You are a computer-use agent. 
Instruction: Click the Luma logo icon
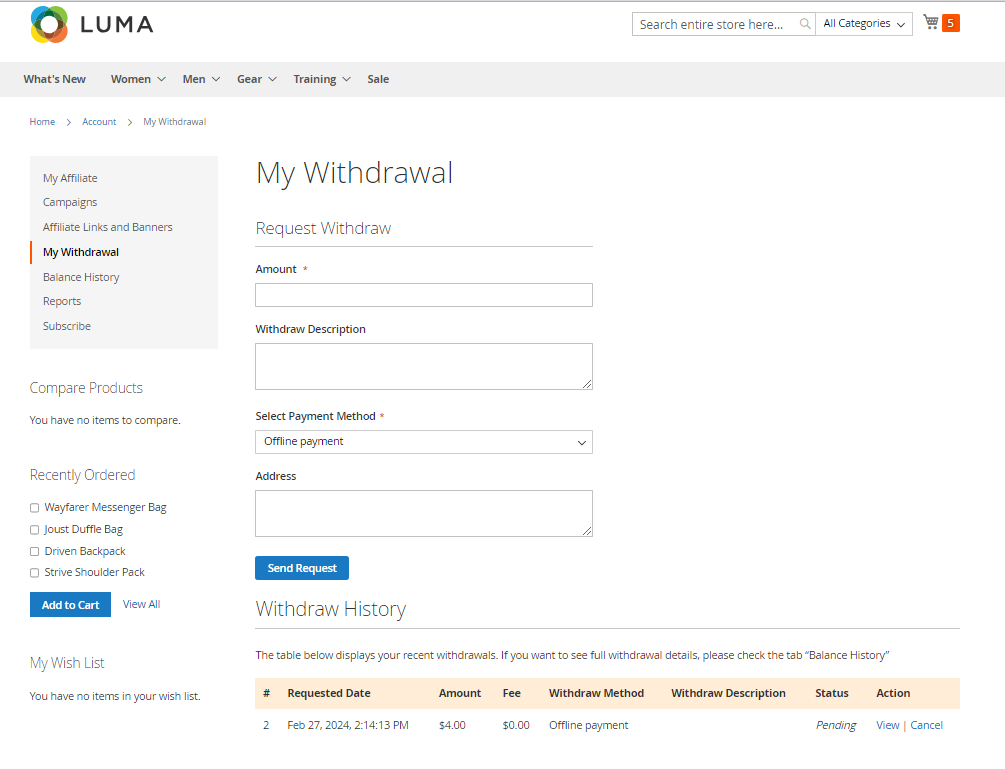(x=49, y=25)
